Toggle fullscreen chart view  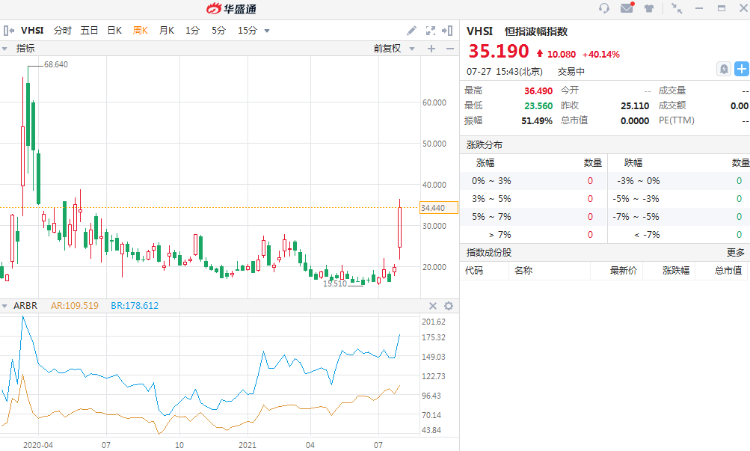(x=430, y=31)
